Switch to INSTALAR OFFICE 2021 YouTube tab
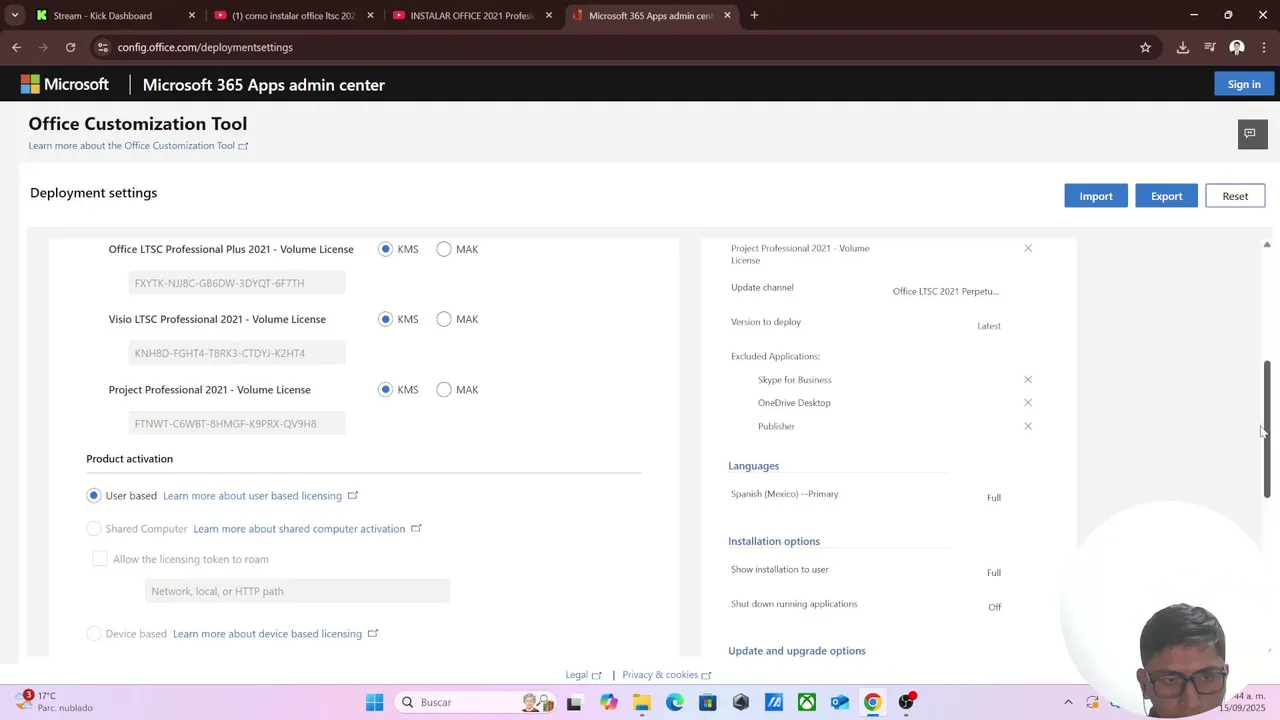The height and width of the screenshot is (720, 1280). tap(470, 15)
